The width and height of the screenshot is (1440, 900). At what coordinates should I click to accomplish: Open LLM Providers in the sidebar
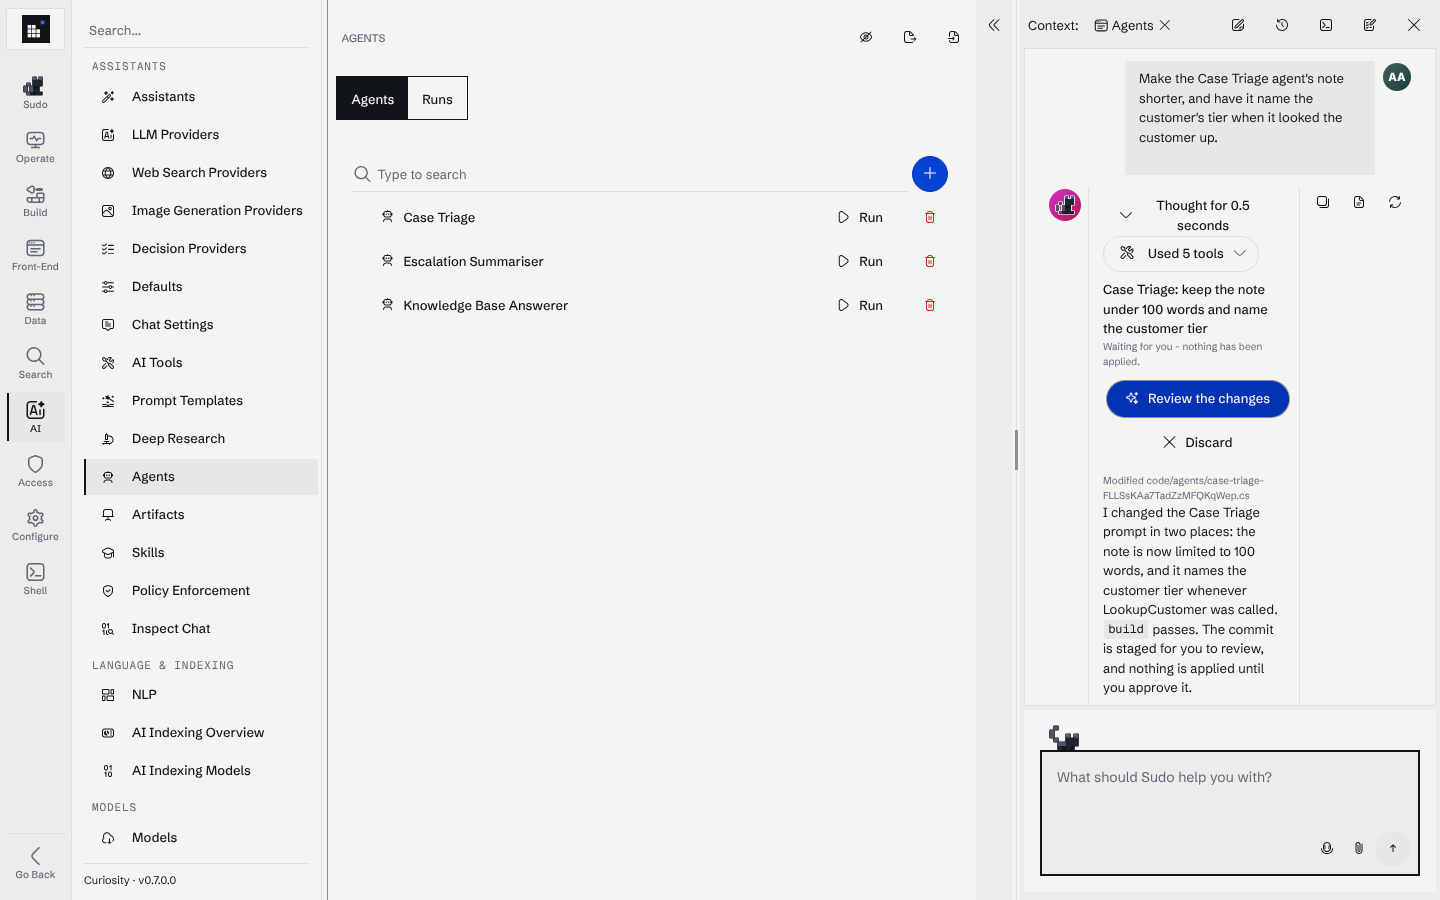[x=201, y=135]
